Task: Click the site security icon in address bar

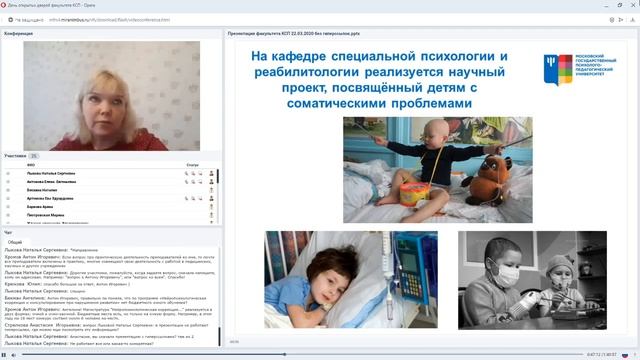Action: 11,20
